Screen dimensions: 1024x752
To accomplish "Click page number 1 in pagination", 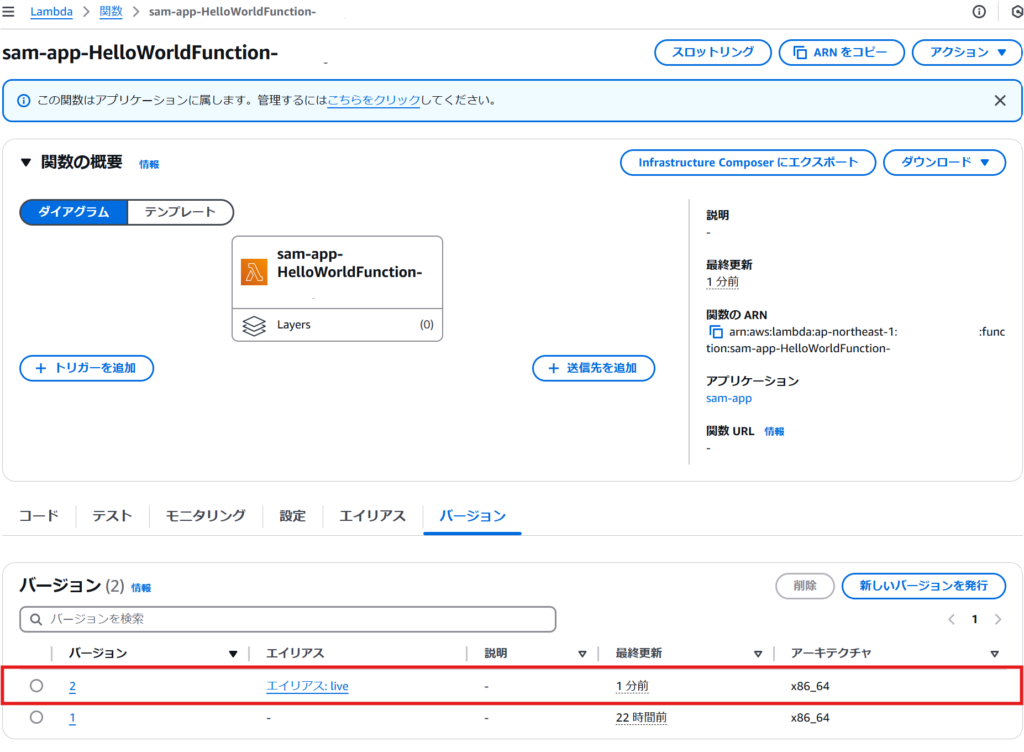I will point(974,619).
